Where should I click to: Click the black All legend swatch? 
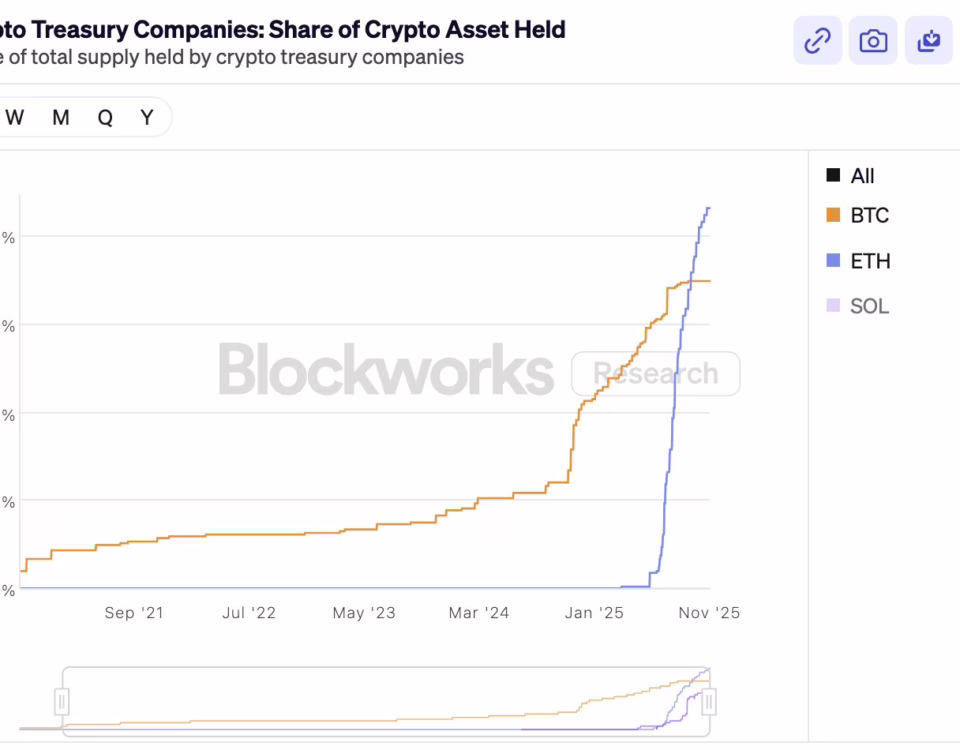click(833, 175)
